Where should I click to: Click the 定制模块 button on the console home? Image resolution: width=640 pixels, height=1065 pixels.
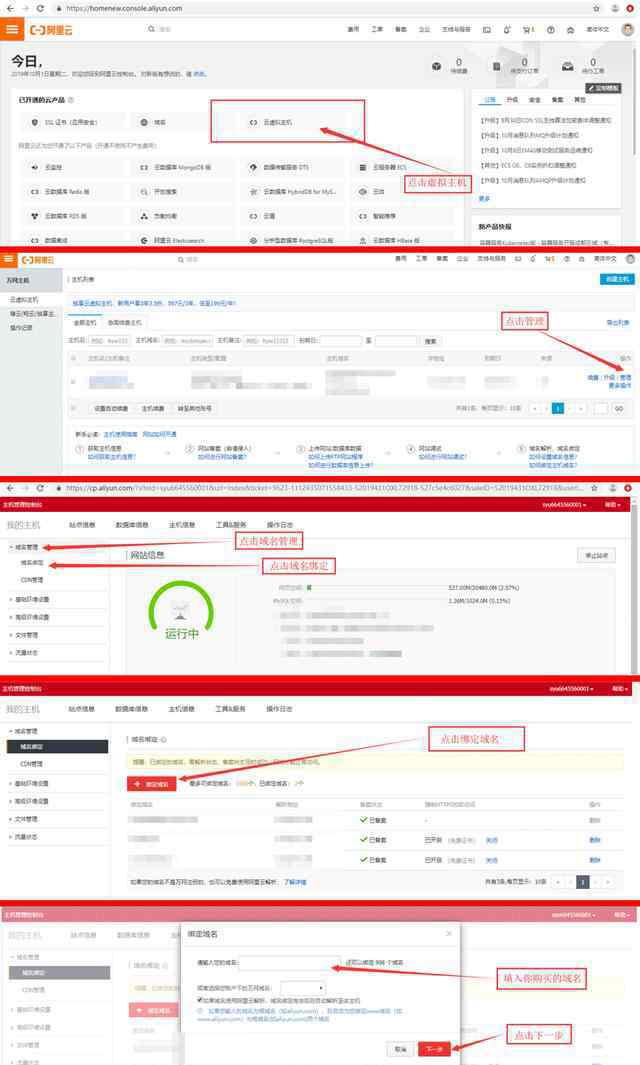(603, 88)
